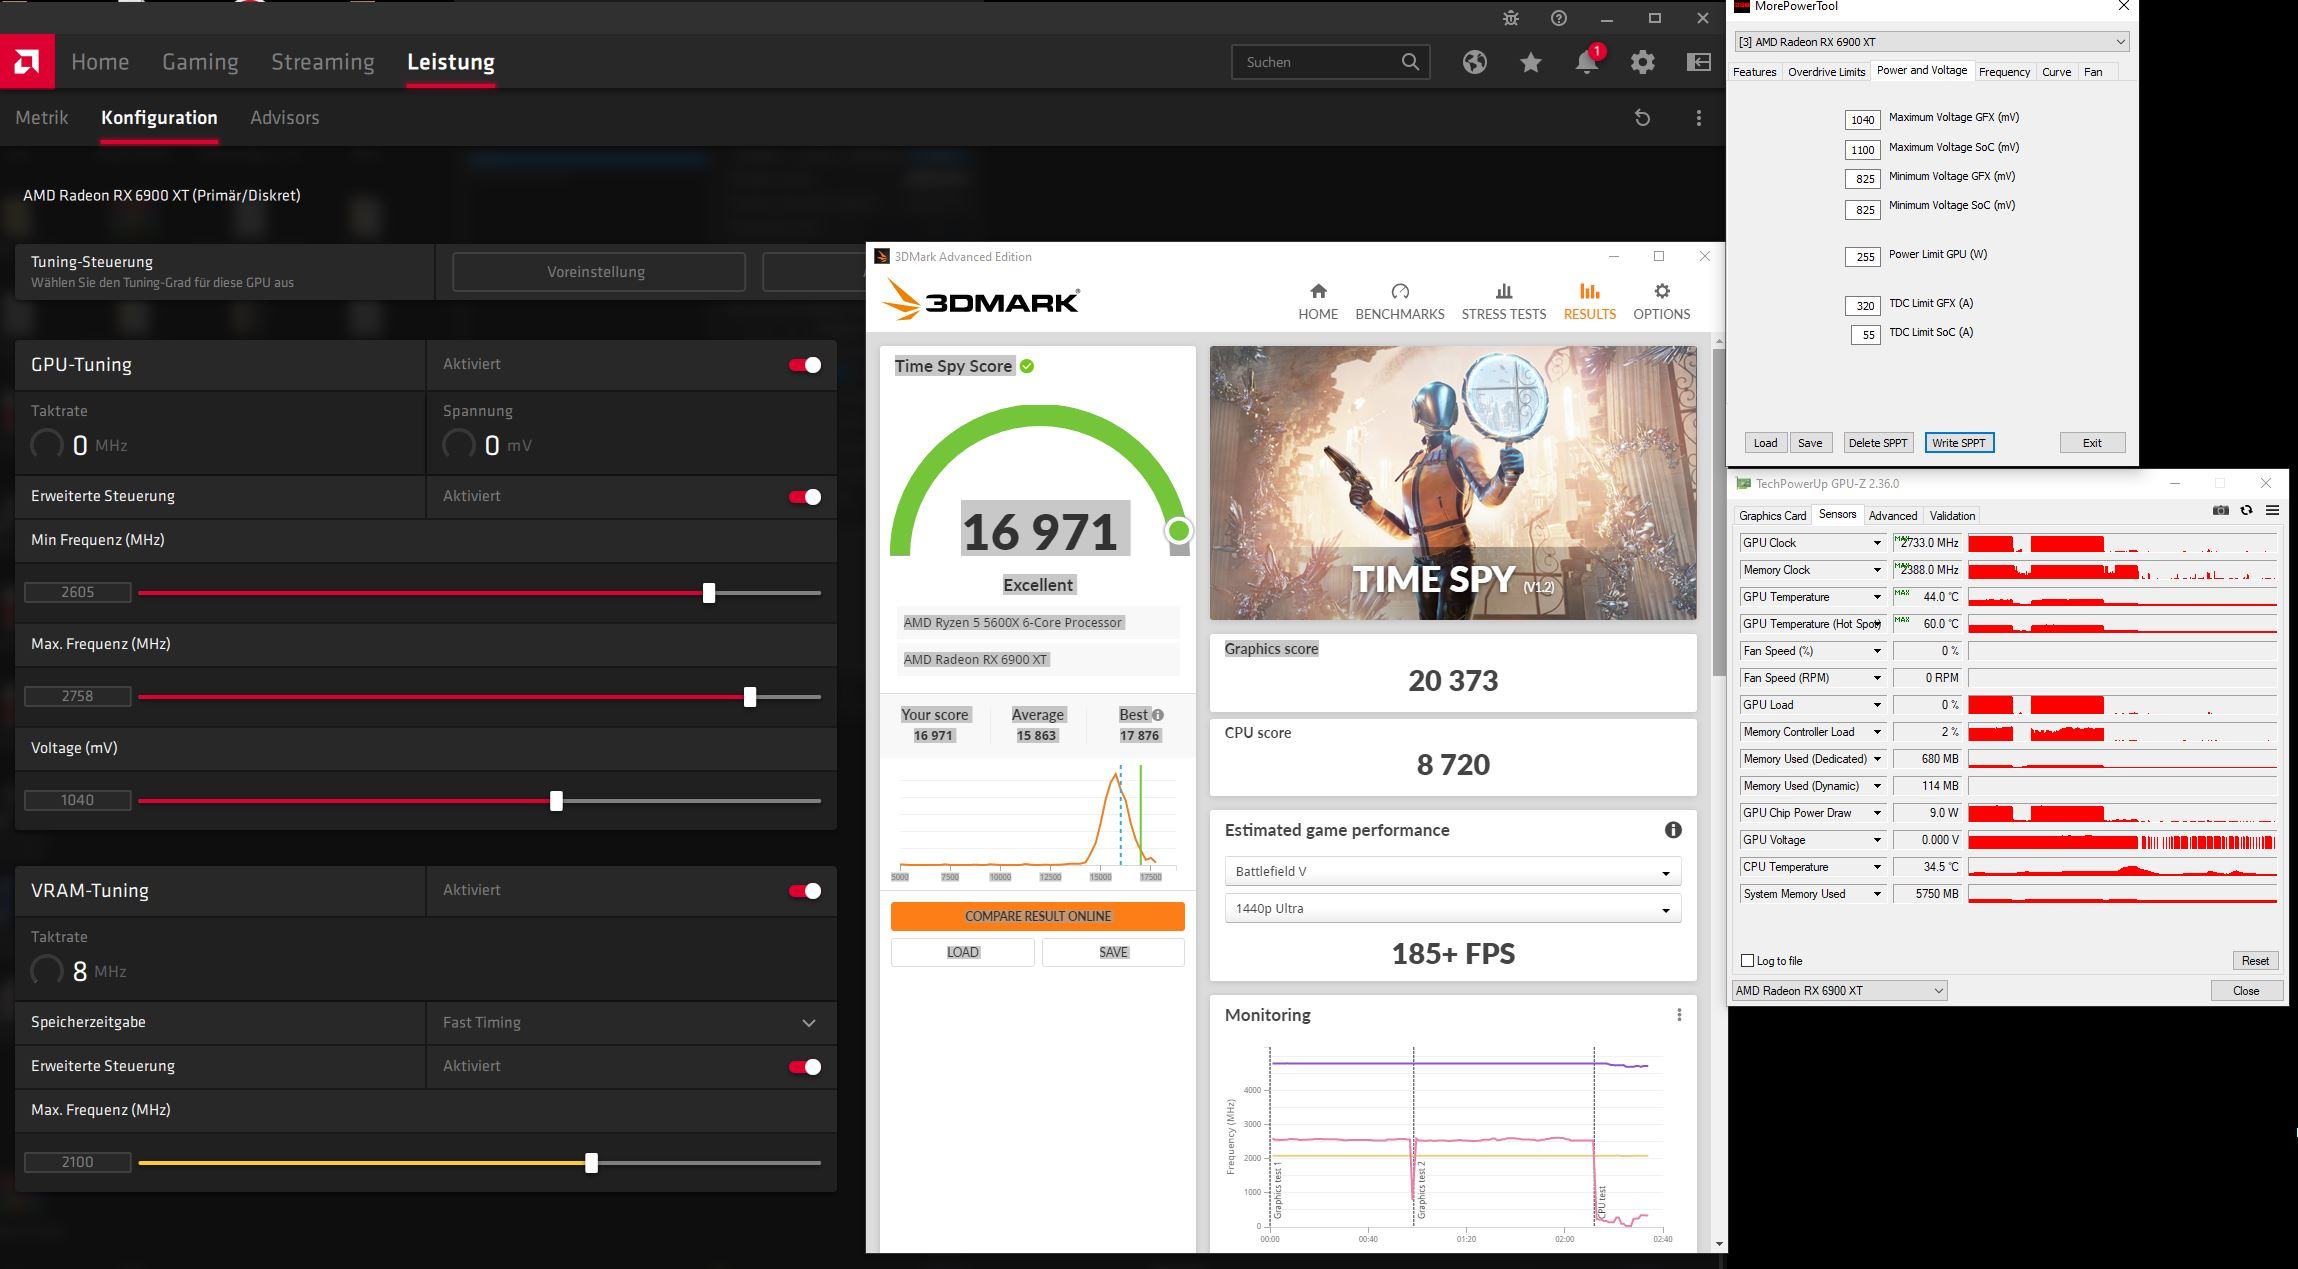
Task: Open the web browser globe icon
Action: pos(1474,62)
